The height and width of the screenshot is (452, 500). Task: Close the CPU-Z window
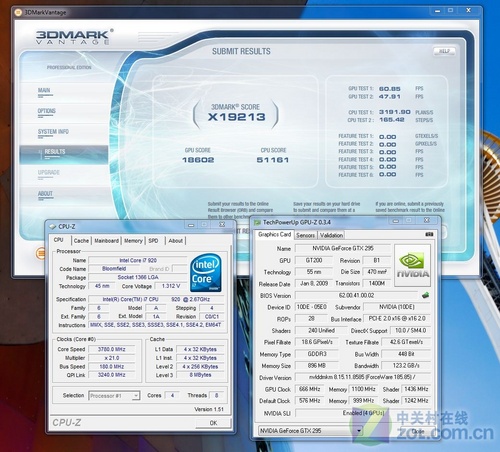point(222,225)
